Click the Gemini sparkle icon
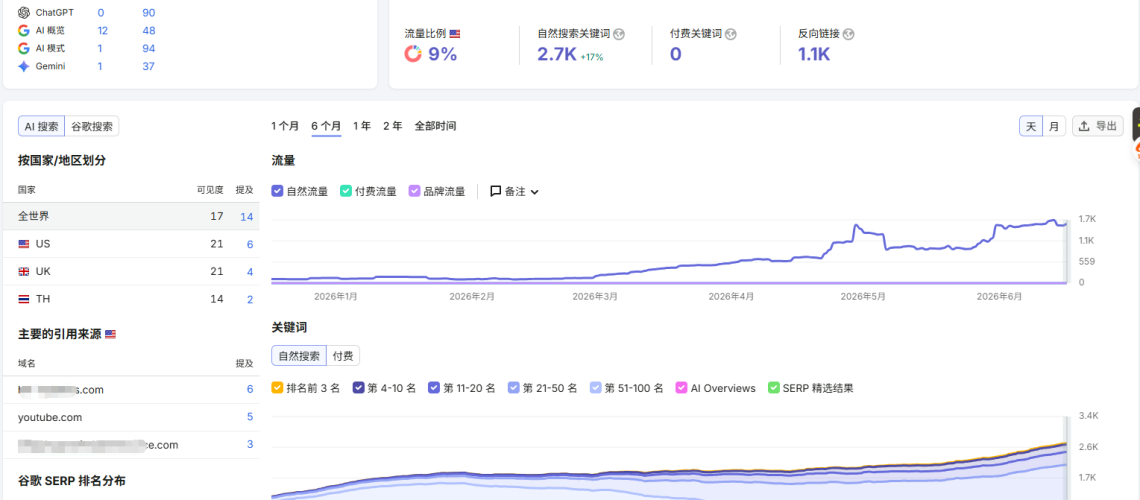The height and width of the screenshot is (500, 1140). (24, 66)
